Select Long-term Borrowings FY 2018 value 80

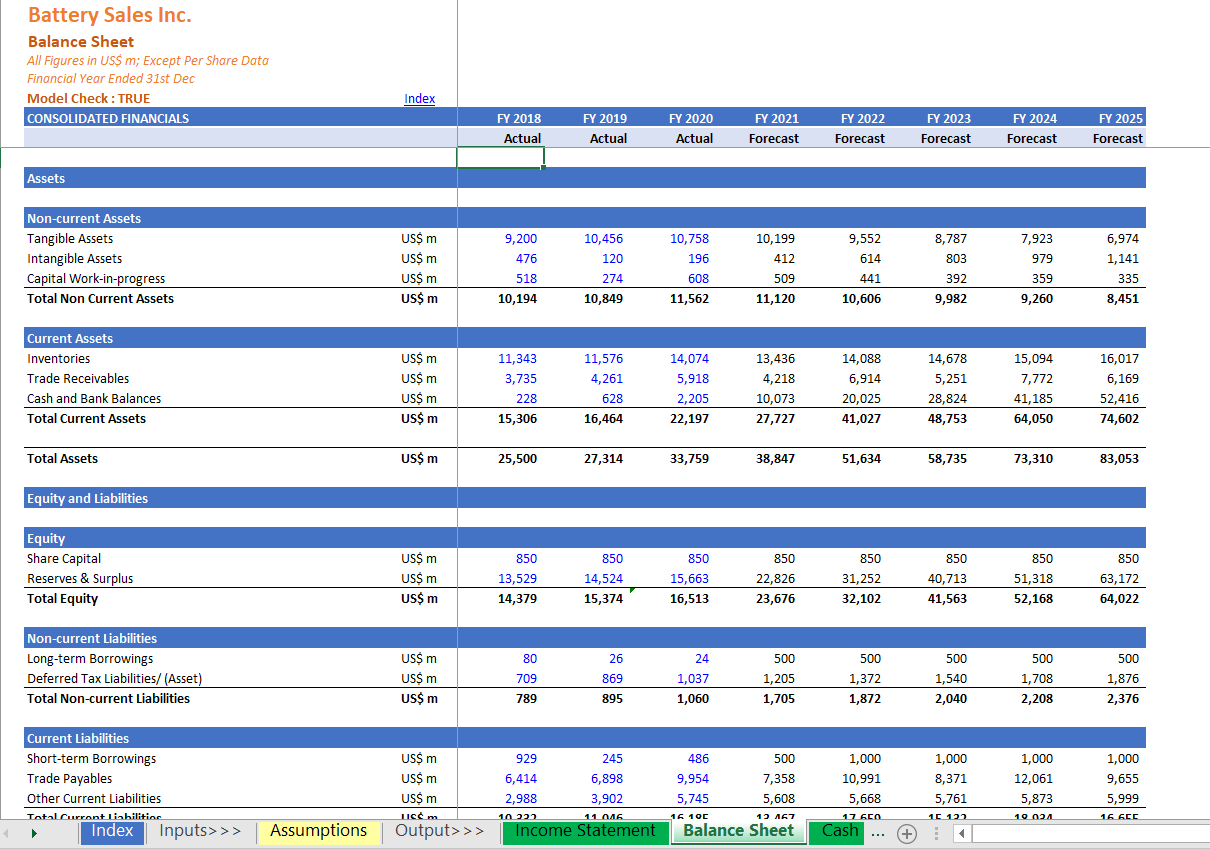tap(529, 658)
